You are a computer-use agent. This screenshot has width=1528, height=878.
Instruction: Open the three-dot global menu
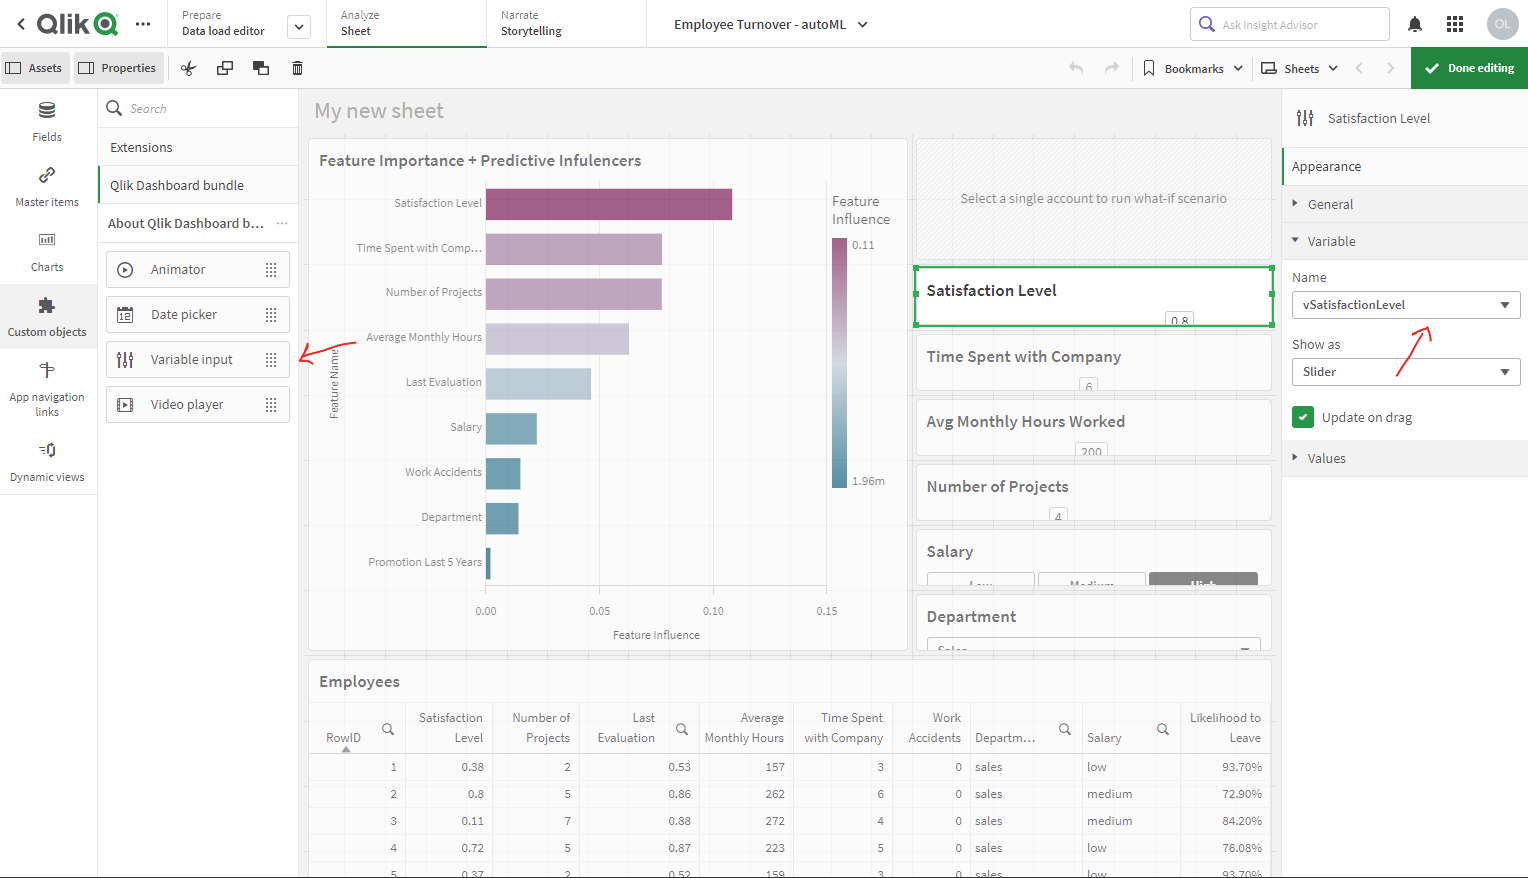143,24
